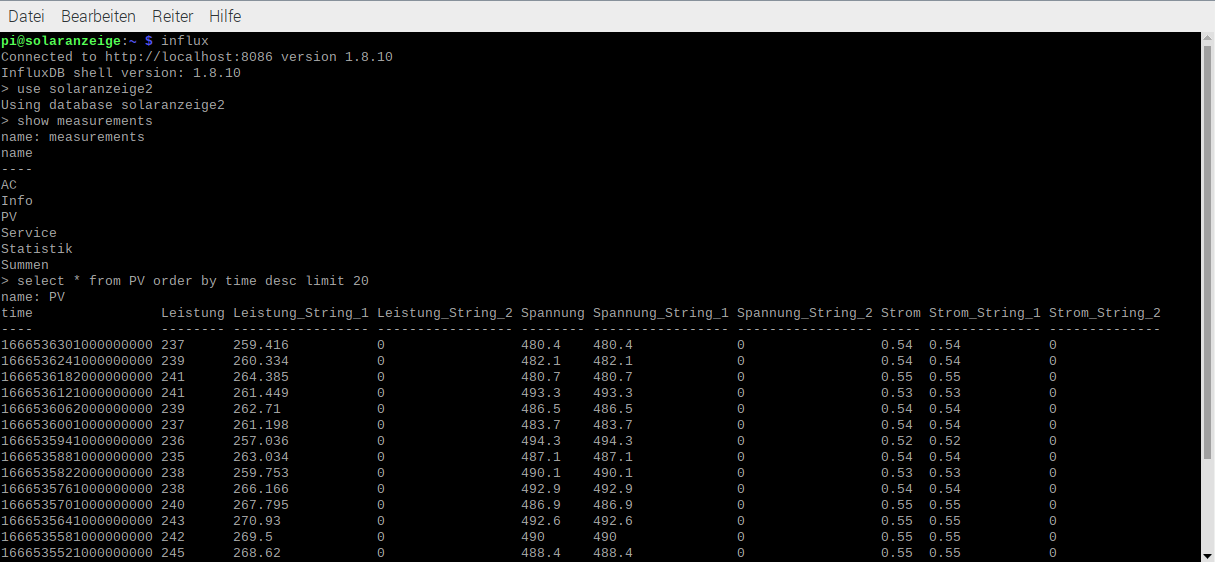Click the Service measurement name
The width and height of the screenshot is (1215, 562).
coord(29,233)
